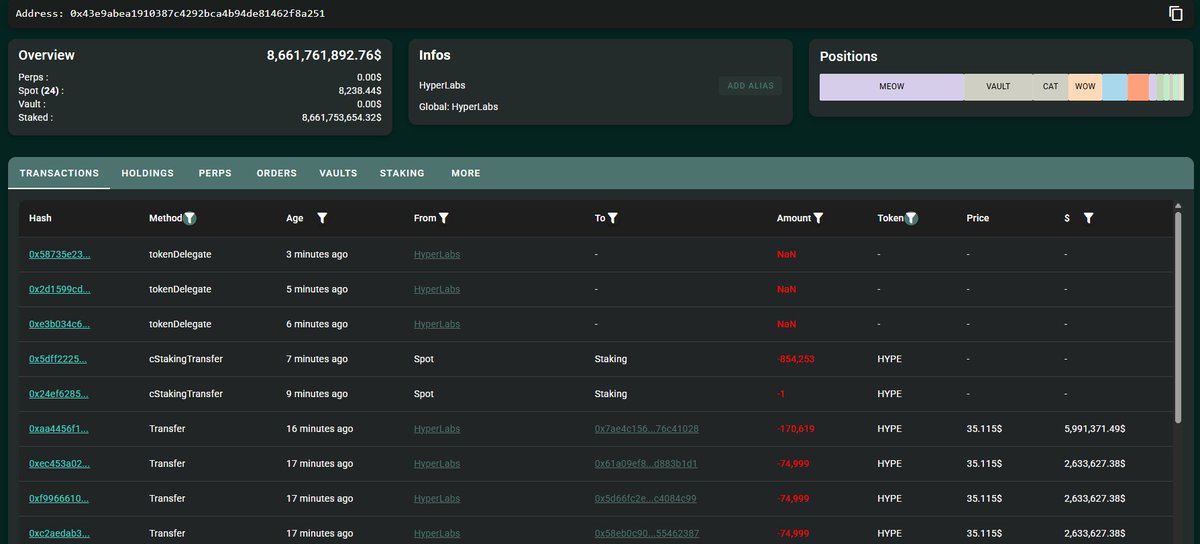The height and width of the screenshot is (544, 1200).
Task: Click Staking destination in 9 minutes ago row
Action: 611,394
